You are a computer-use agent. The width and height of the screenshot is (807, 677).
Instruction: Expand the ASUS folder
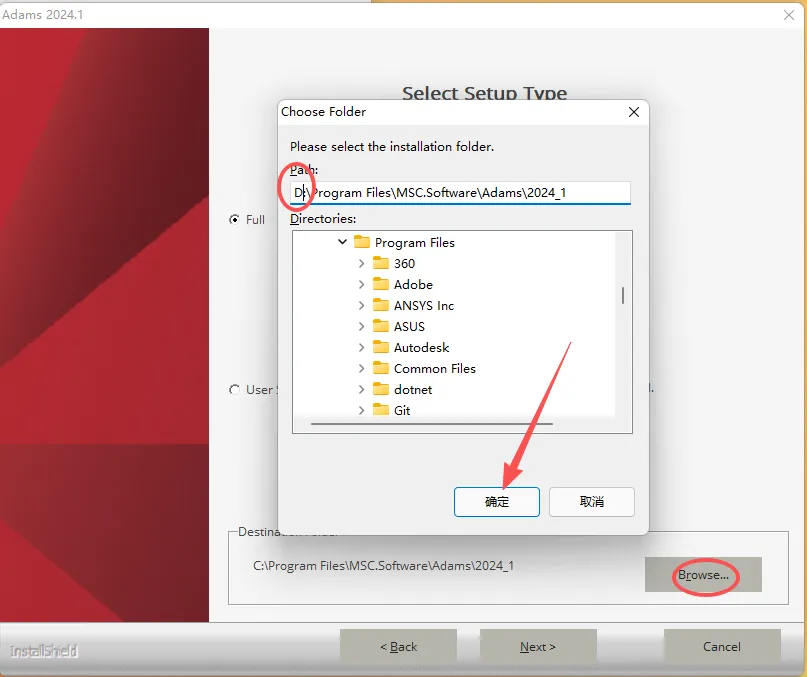tap(361, 326)
